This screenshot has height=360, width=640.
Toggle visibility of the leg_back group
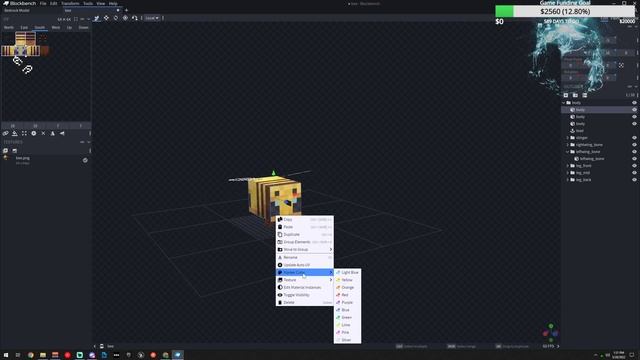click(634, 180)
